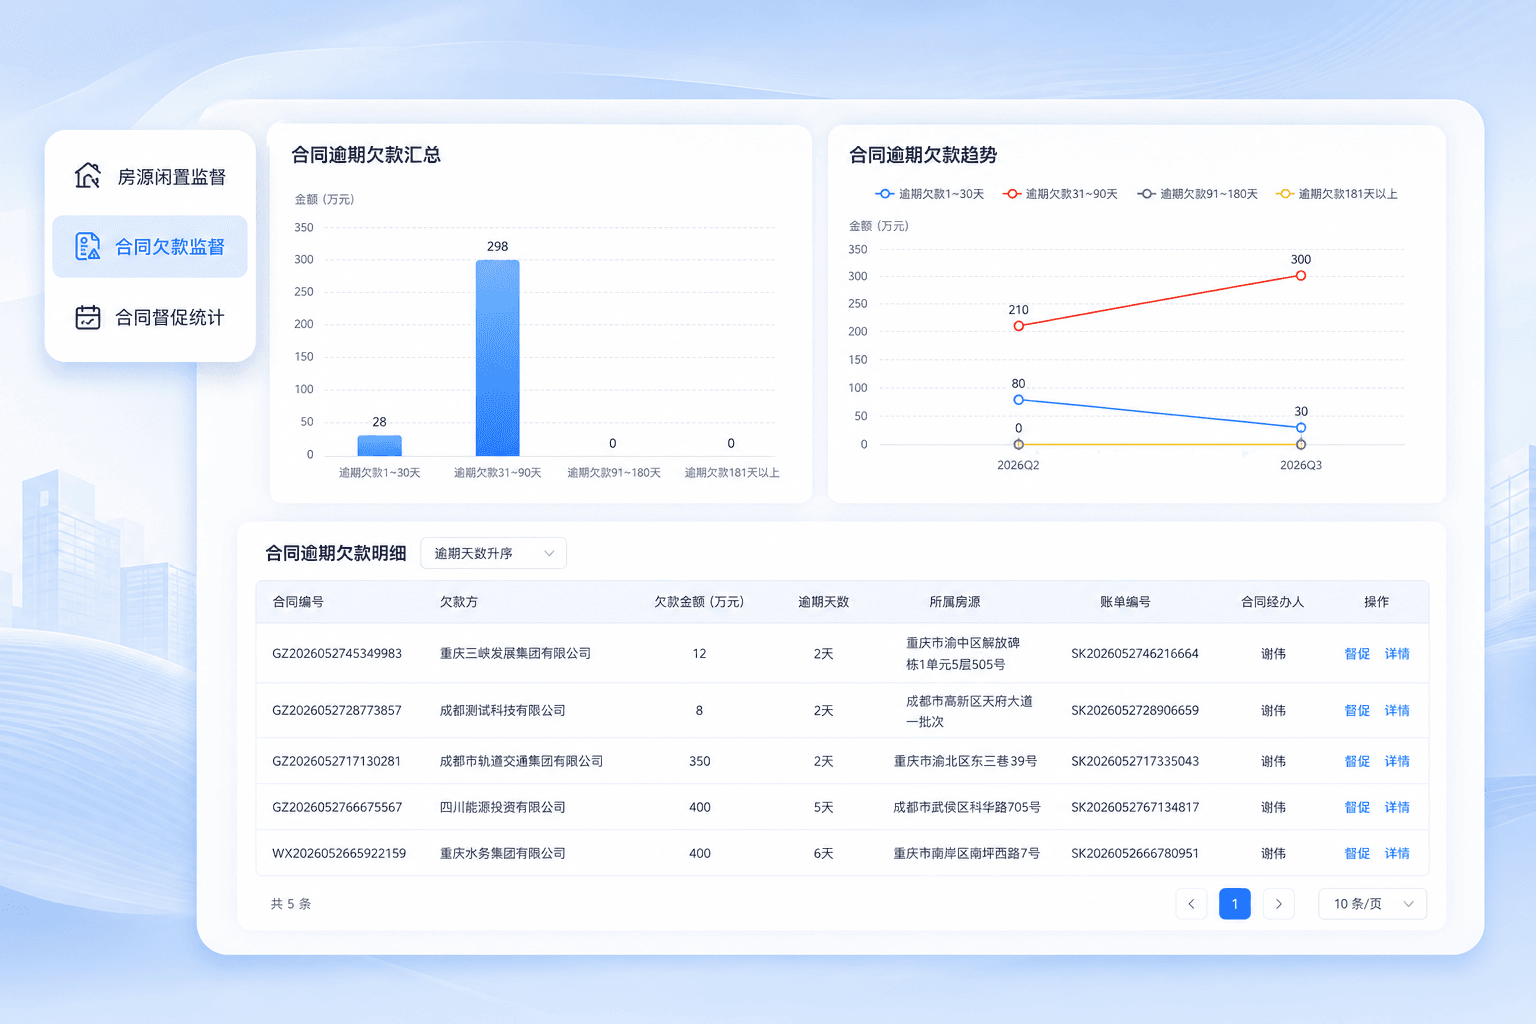Toggle legend 逾期欠款31~90天 series
The image size is (1536, 1024).
point(1060,194)
